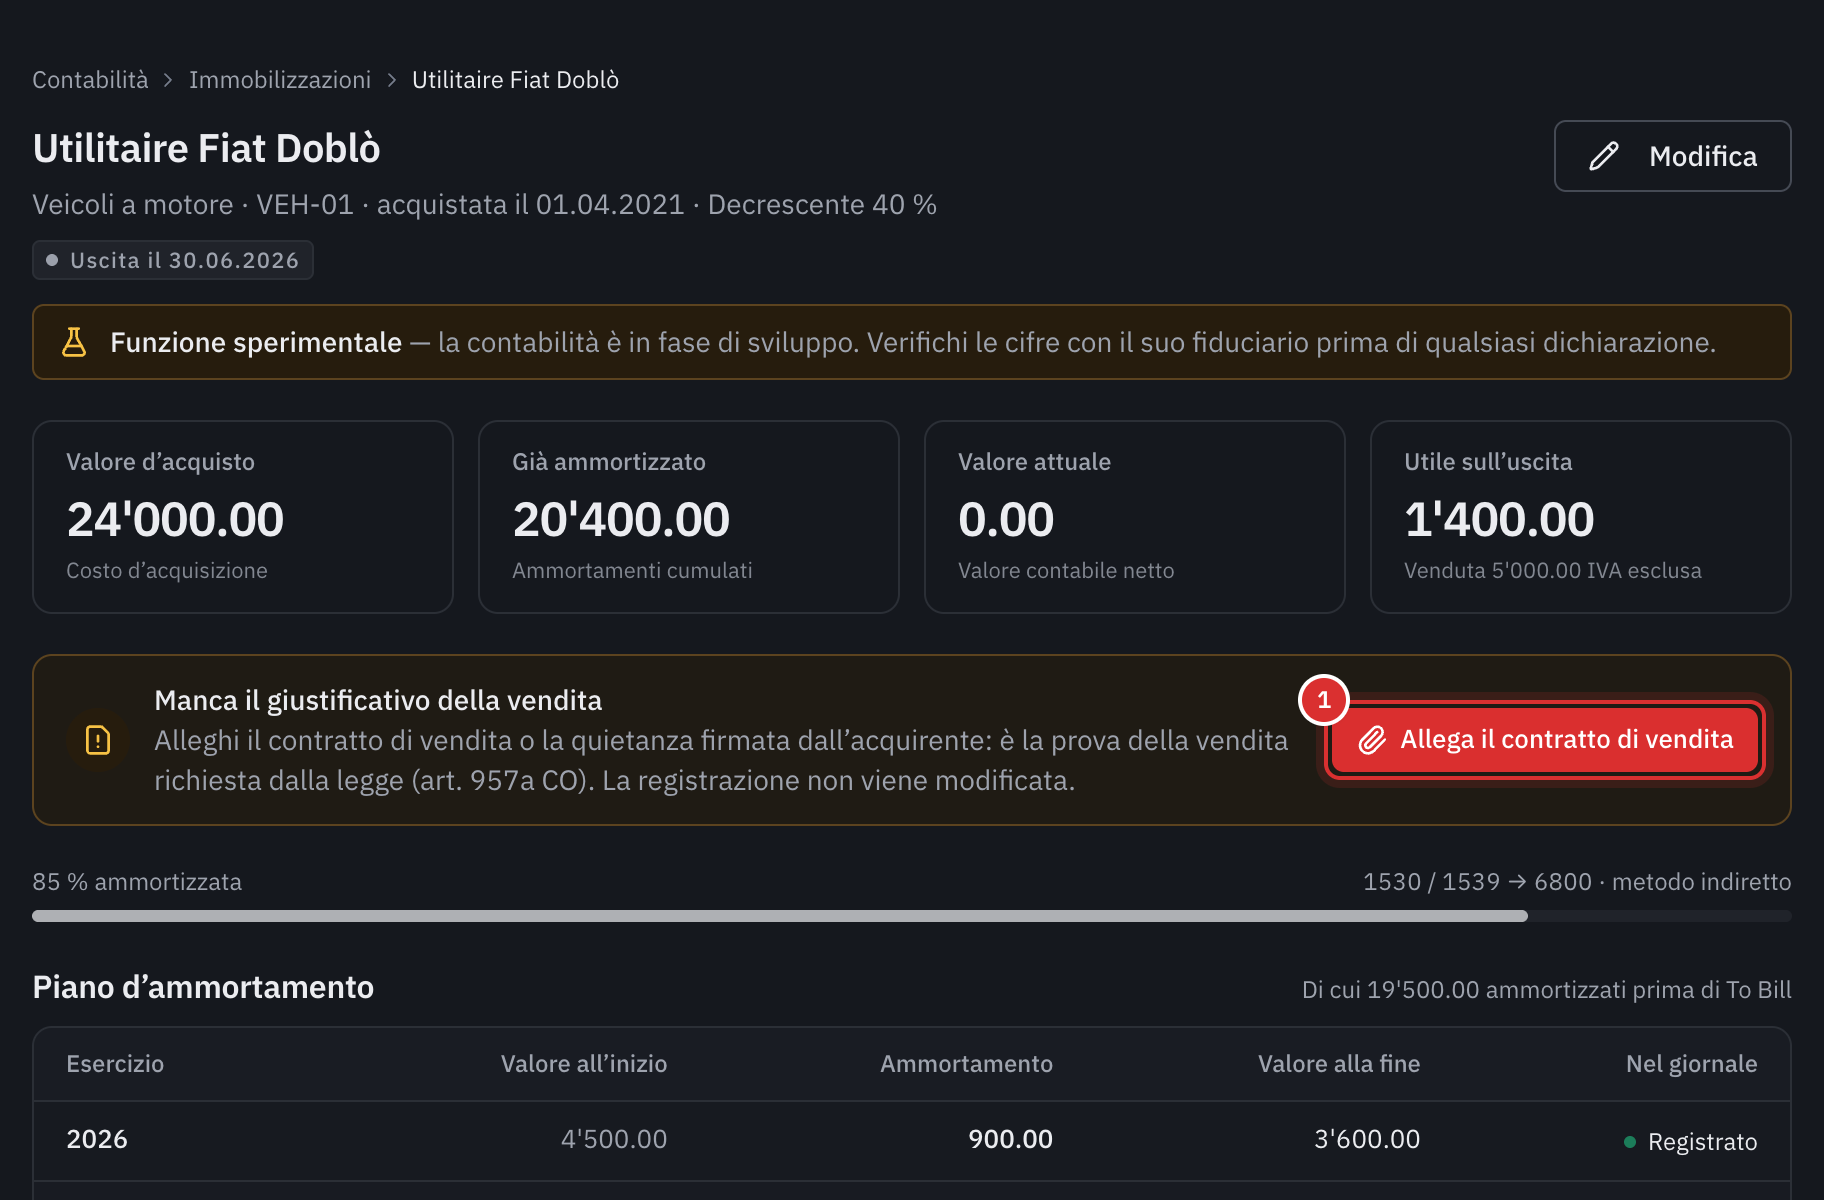Open the Contabilità breadcrumb link

coord(90,80)
